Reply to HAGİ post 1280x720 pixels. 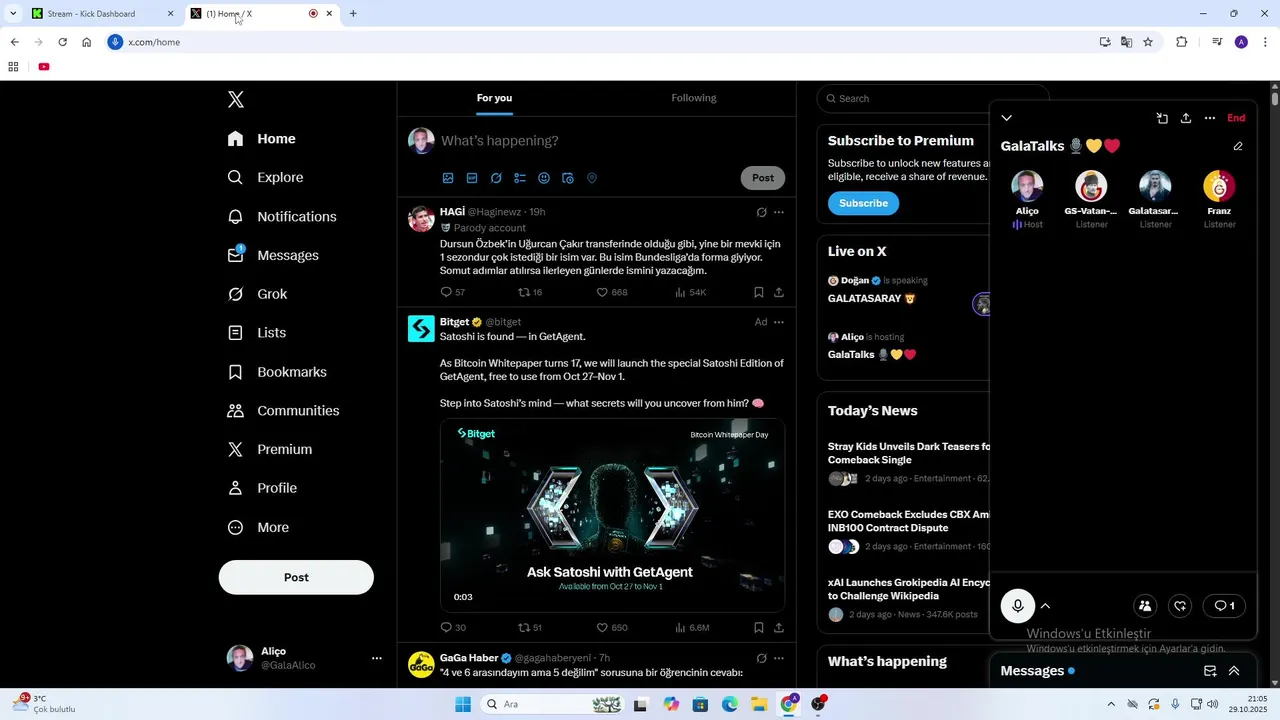coord(453,292)
